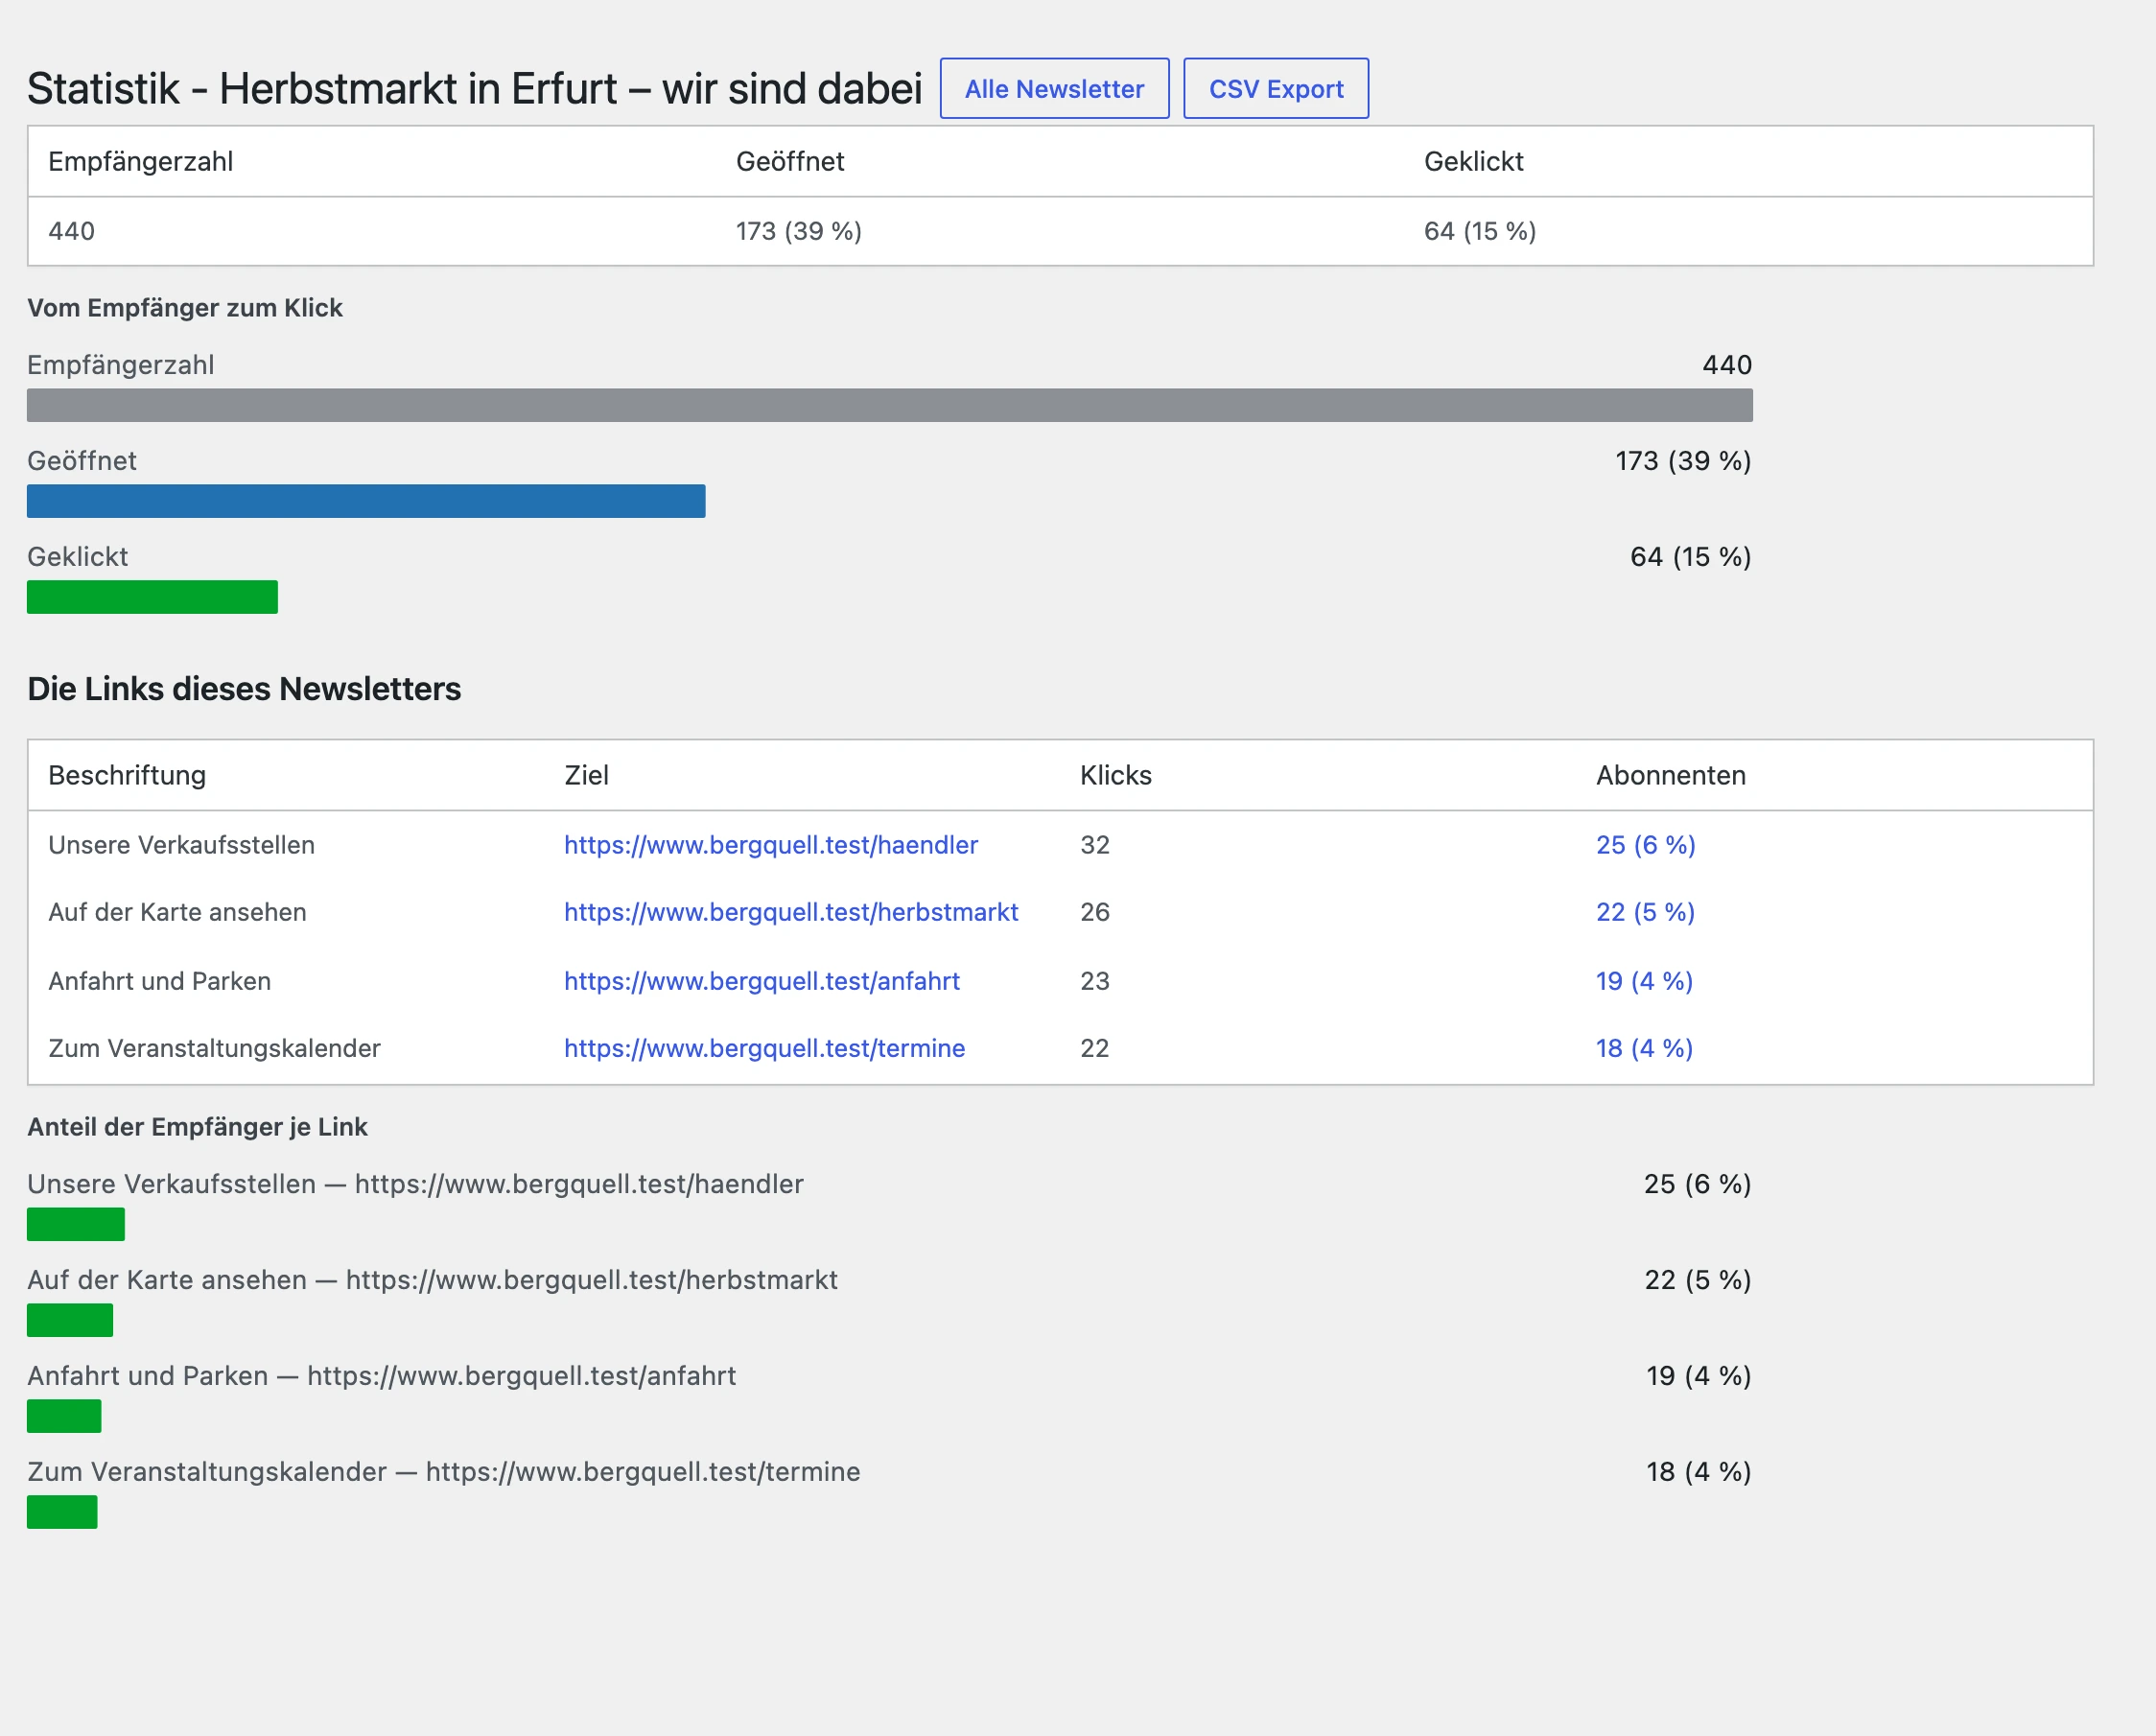
Task: Click the green bar for Anfahrt und Parken
Action: [x=64, y=1416]
